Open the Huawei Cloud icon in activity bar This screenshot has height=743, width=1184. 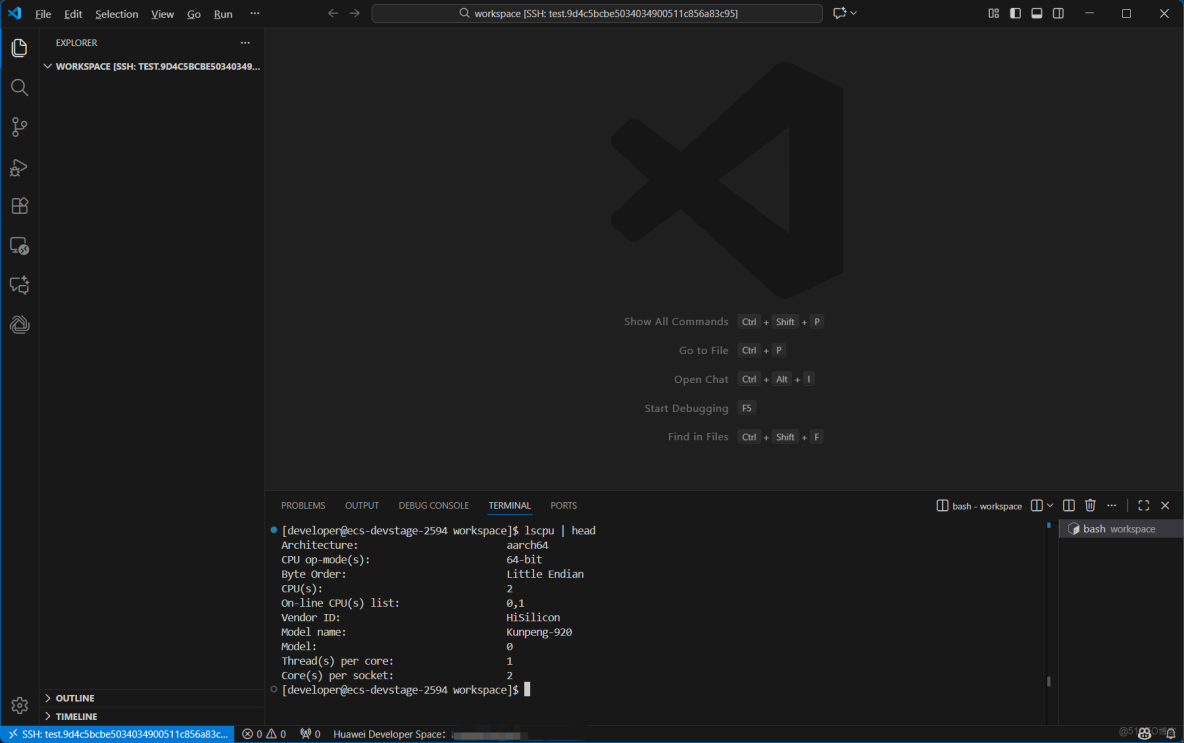click(20, 325)
